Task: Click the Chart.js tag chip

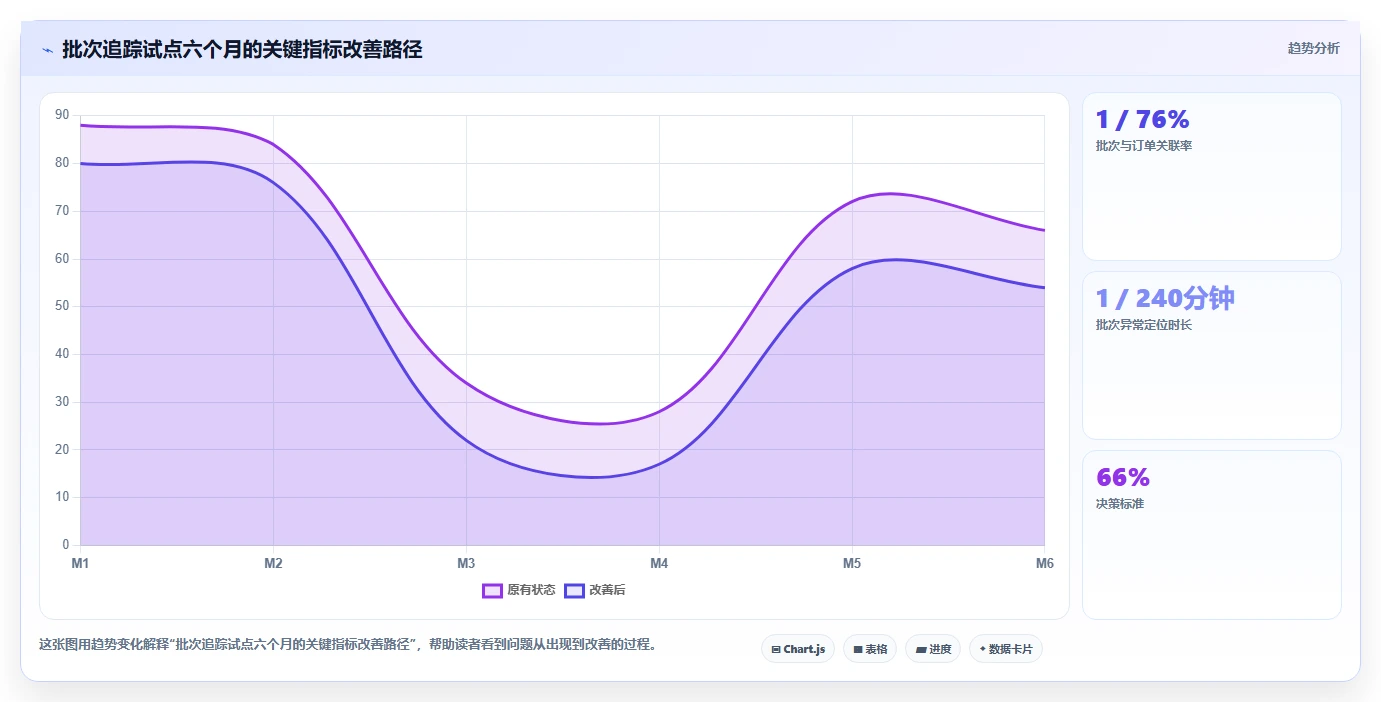Action: [x=798, y=649]
